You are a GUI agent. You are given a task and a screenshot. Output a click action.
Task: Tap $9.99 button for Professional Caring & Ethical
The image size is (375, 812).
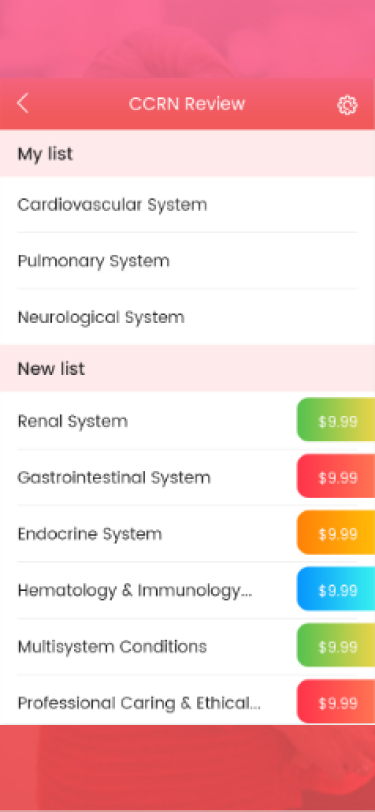point(336,702)
